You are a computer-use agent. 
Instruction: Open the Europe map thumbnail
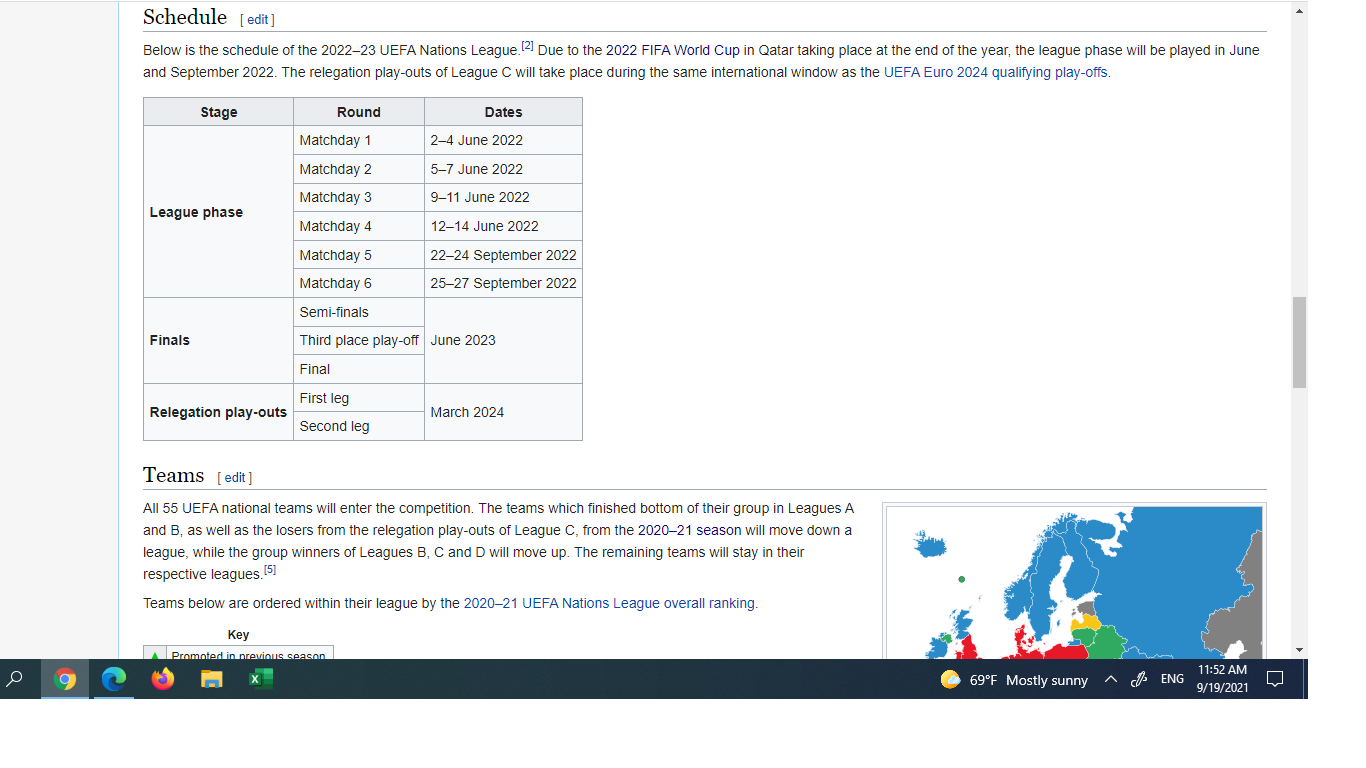click(x=1074, y=582)
